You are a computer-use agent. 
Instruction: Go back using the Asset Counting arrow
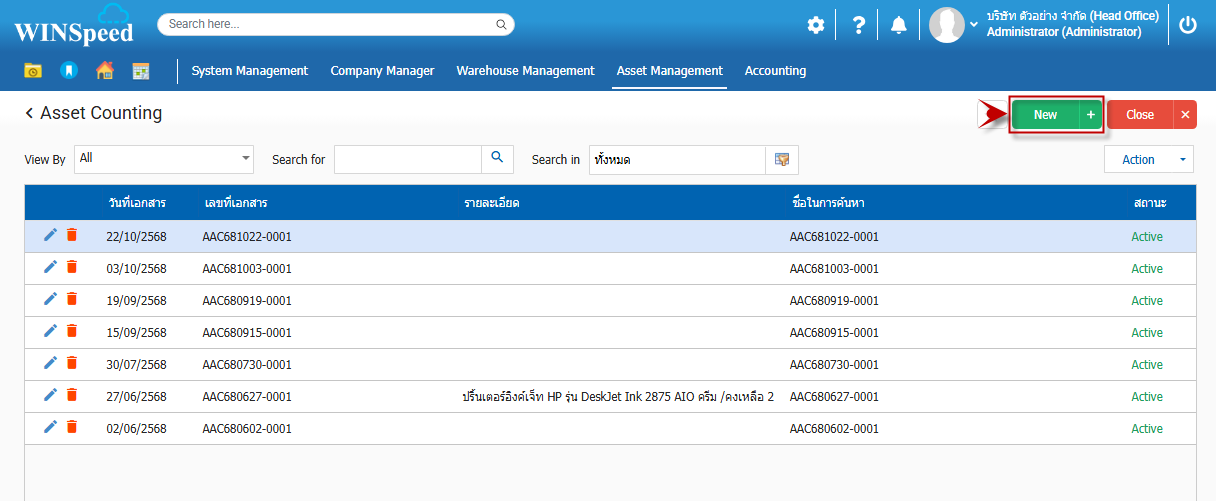[x=30, y=114]
